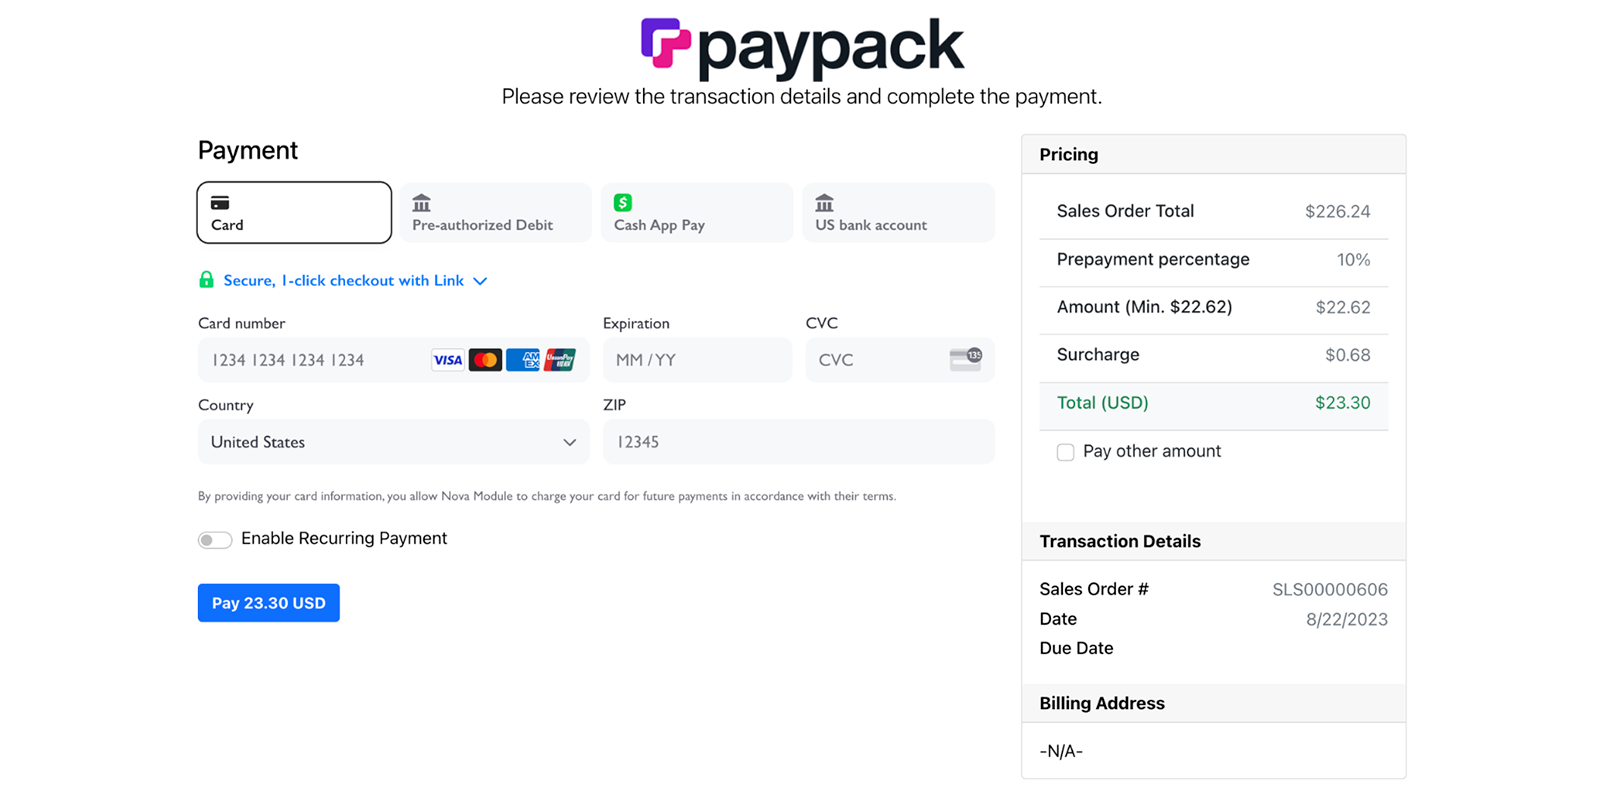Click the UnionPay card icon
This screenshot has height=800, width=1600.
pyautogui.click(x=561, y=359)
